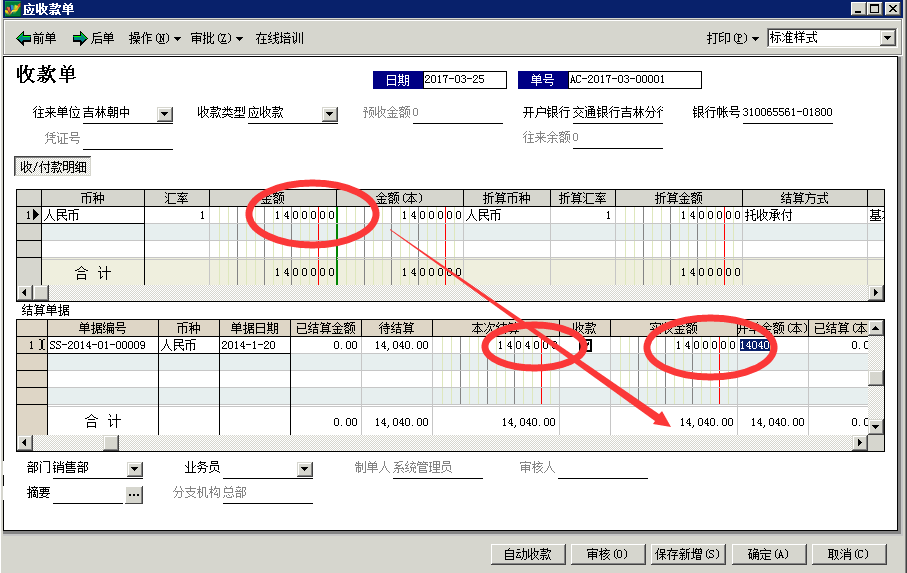Open the 摘要 ellipsis browse button
907x573 pixels.
click(134, 494)
